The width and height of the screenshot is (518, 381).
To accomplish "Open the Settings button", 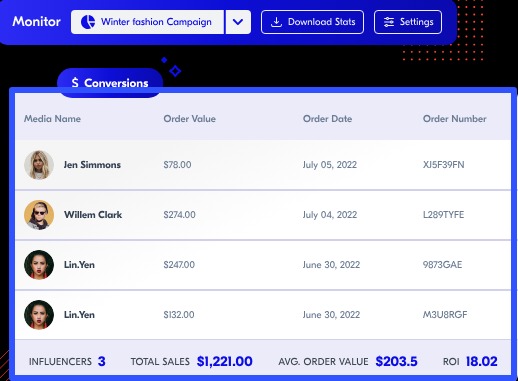I will (408, 22).
